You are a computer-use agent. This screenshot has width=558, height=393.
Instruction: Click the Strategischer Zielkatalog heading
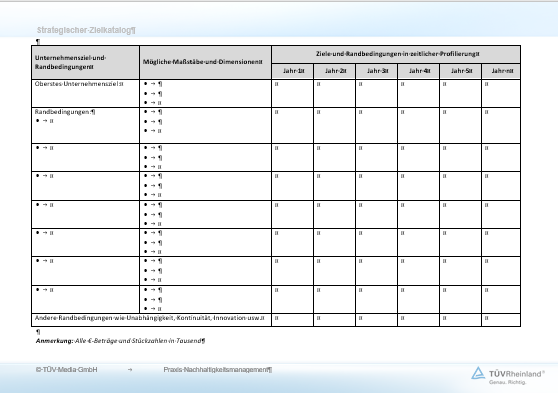(86, 30)
